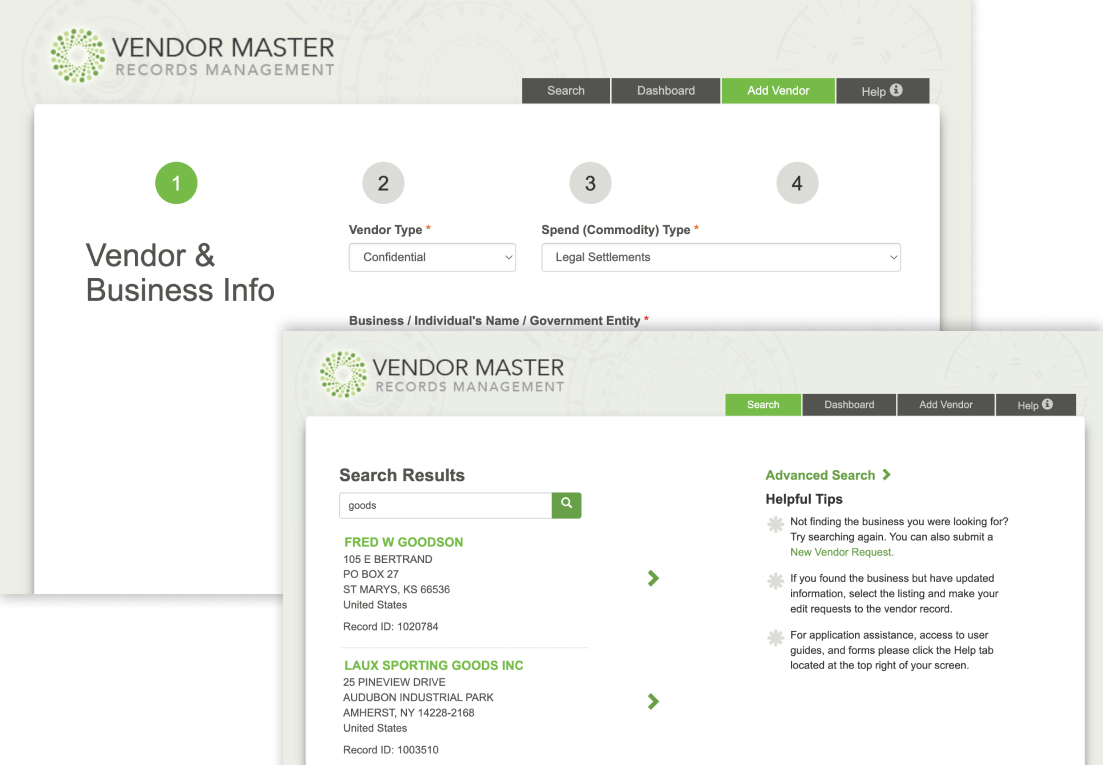Screen dimensions: 1103x765
Task: Go to step 3 circle in the wizard
Action: [x=590, y=183]
